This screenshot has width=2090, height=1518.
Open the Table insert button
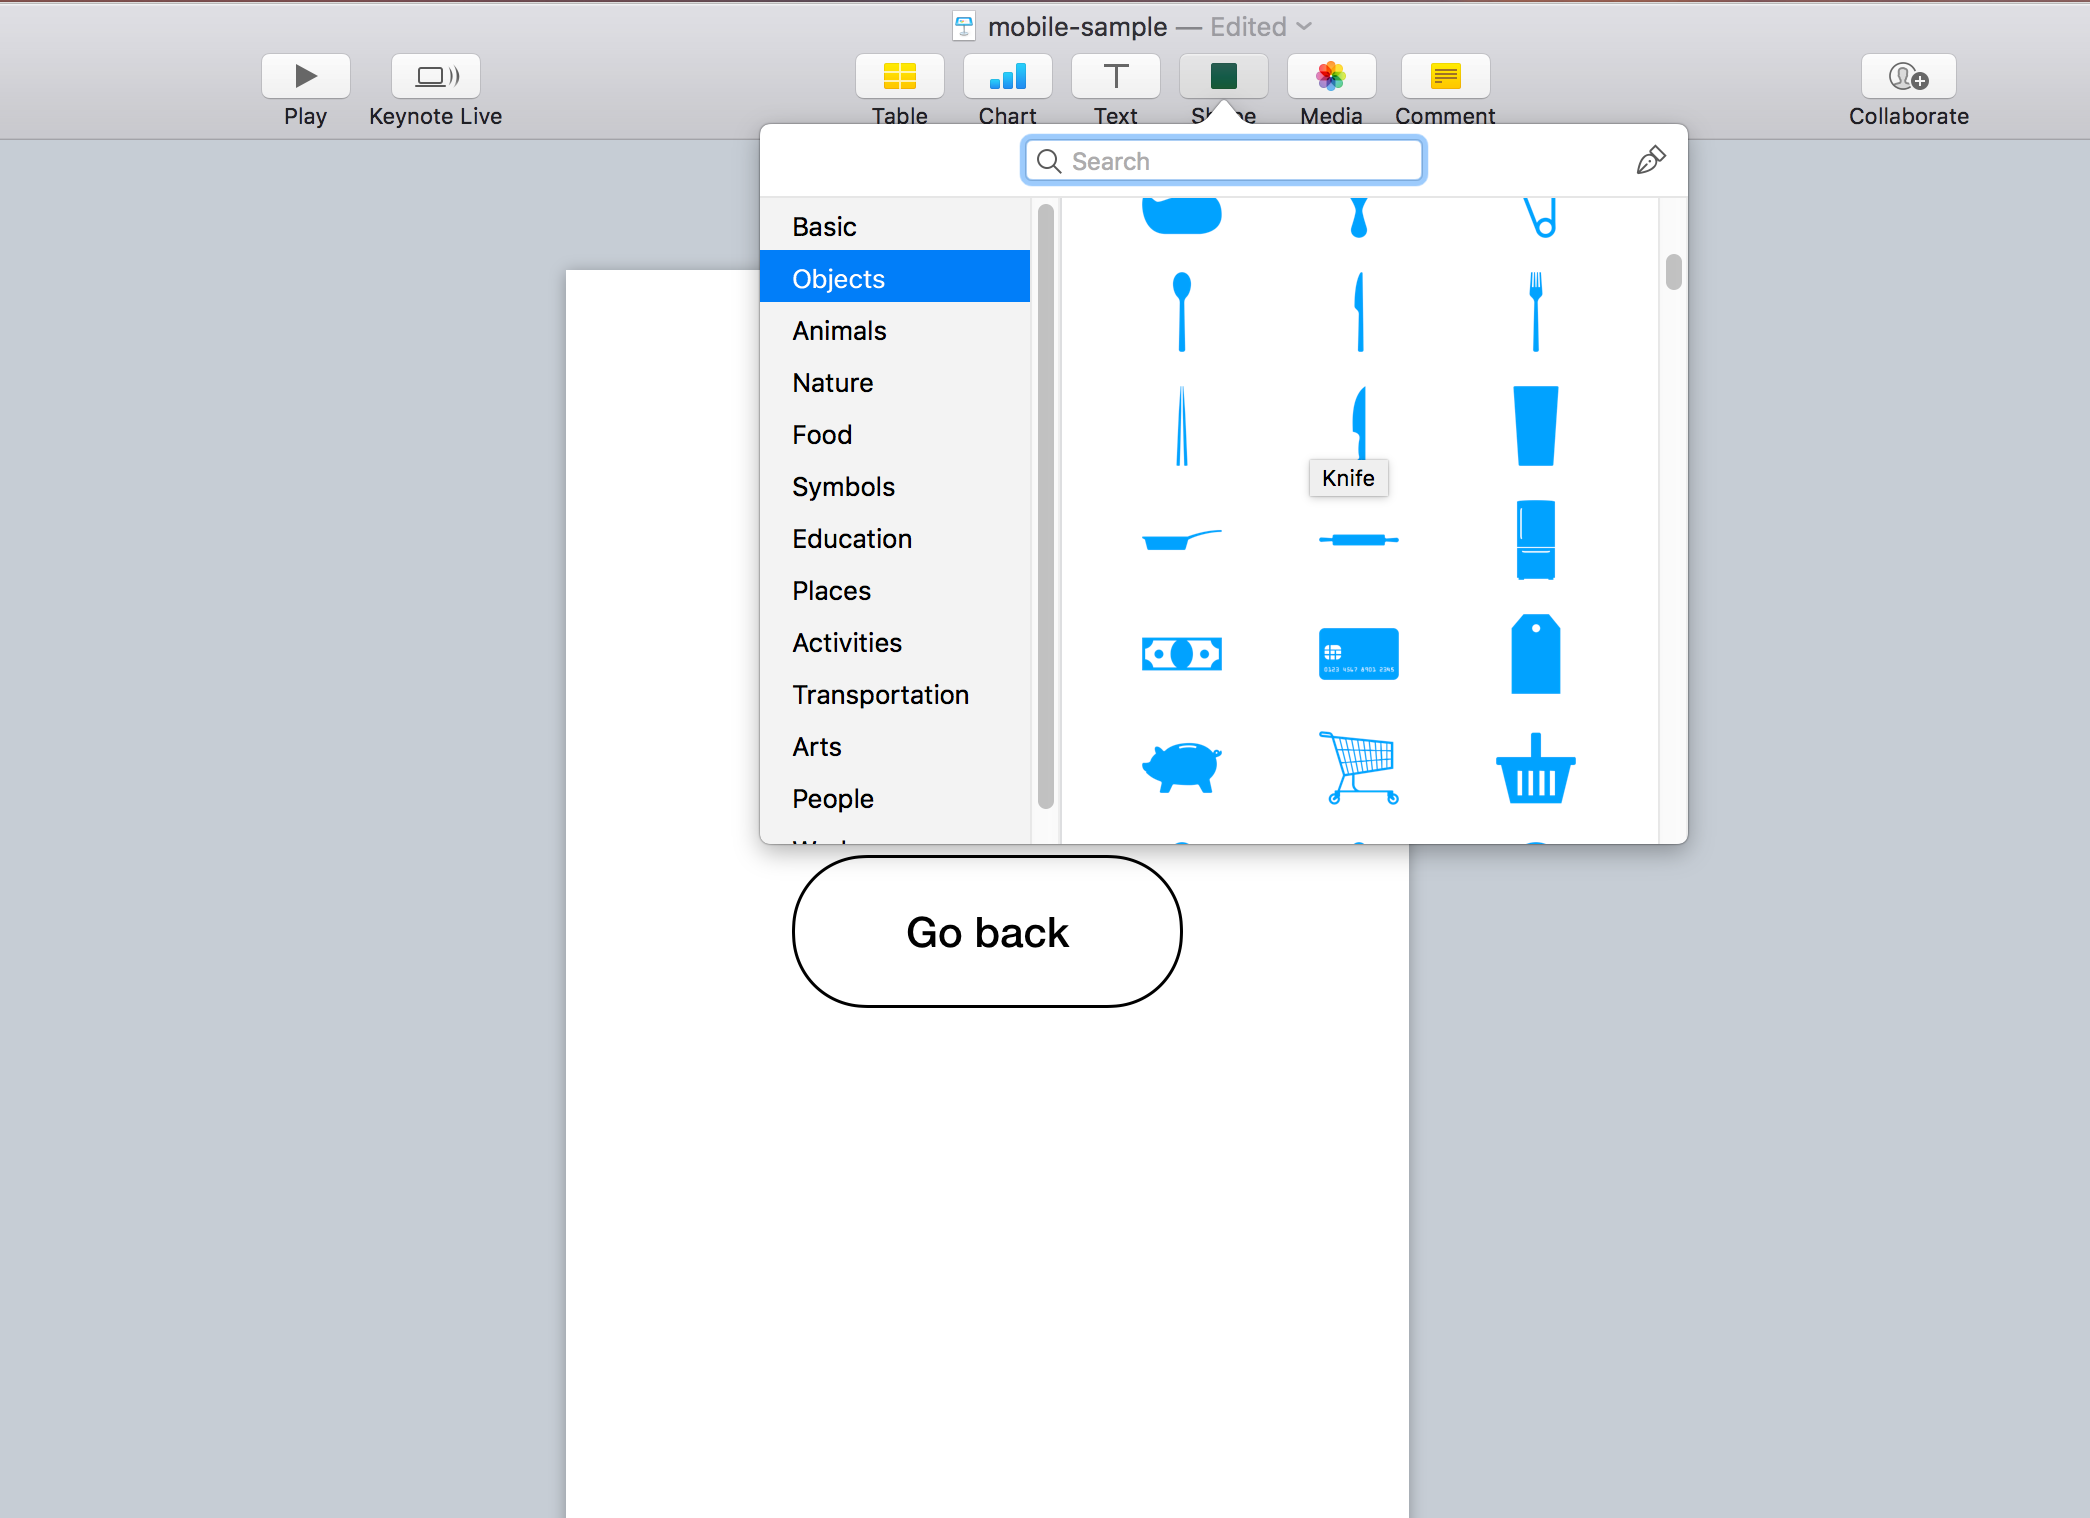click(899, 77)
